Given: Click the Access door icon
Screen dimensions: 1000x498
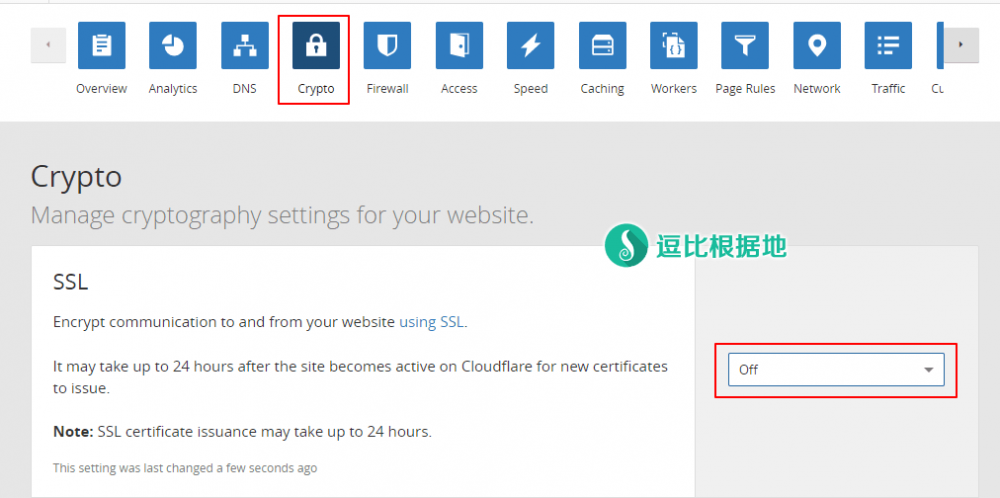Looking at the screenshot, I should click(x=459, y=46).
